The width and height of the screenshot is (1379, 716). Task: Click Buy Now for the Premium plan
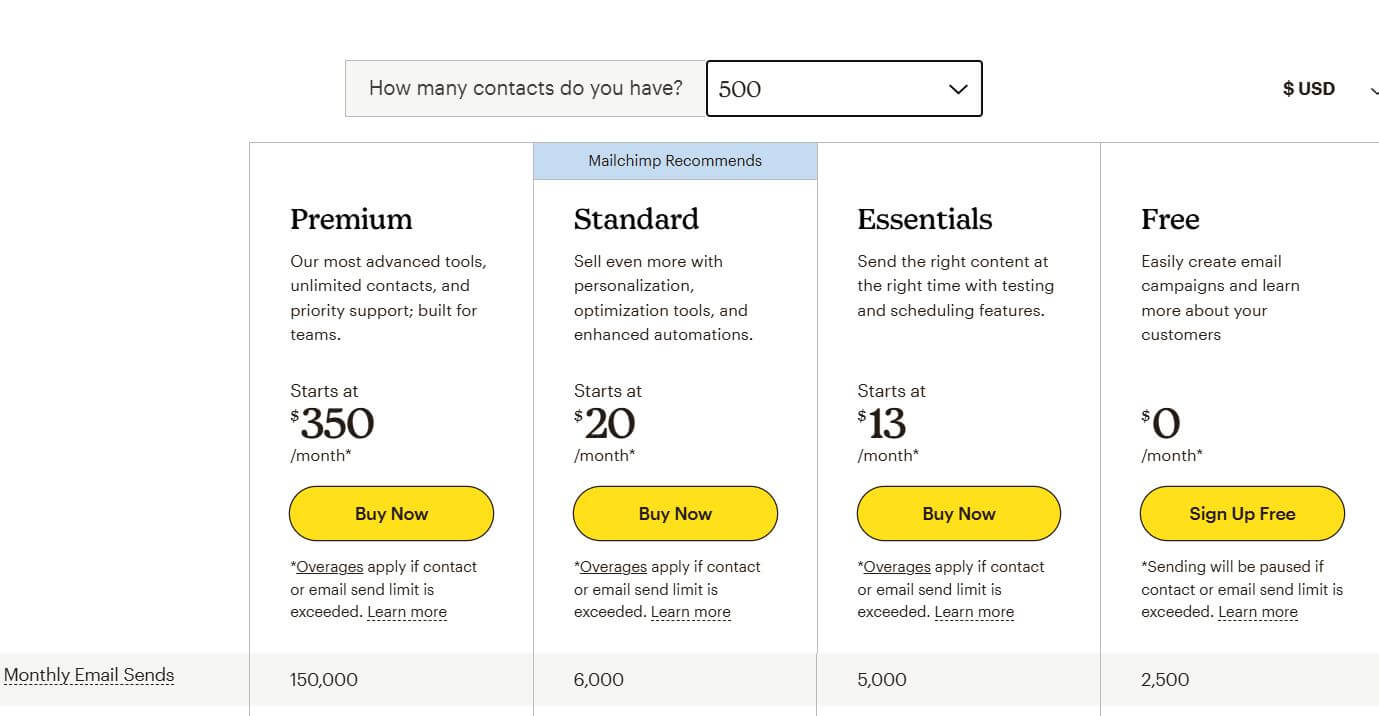391,513
